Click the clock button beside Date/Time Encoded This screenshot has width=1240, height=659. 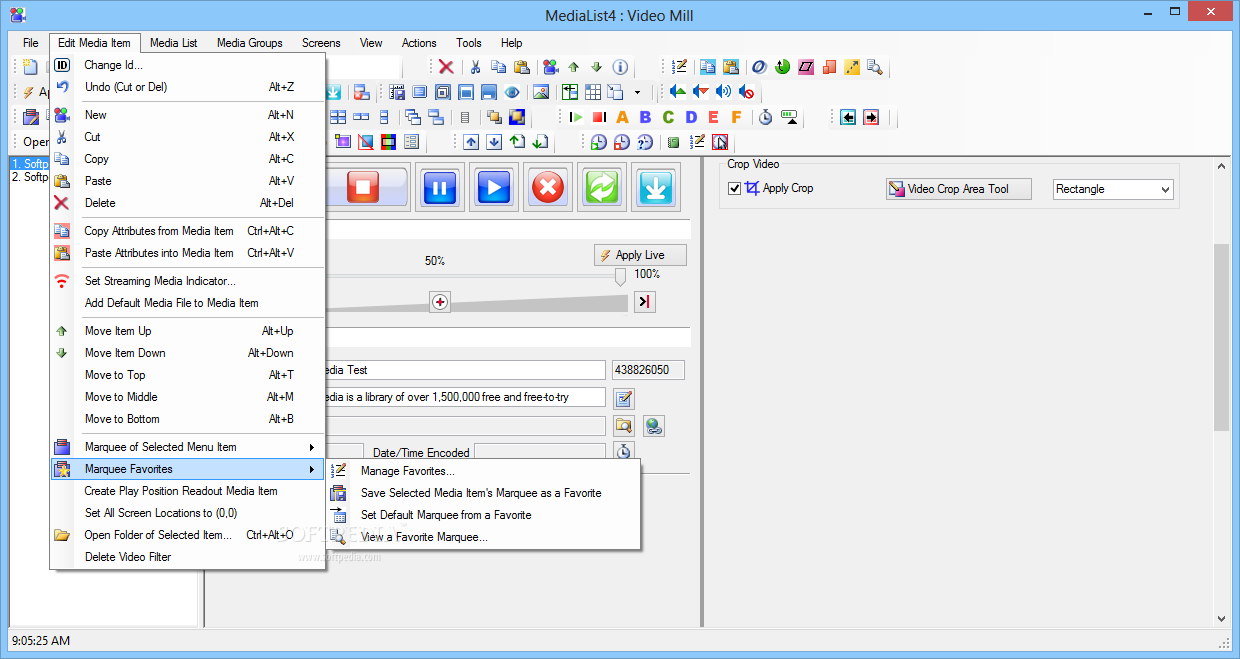coord(624,451)
